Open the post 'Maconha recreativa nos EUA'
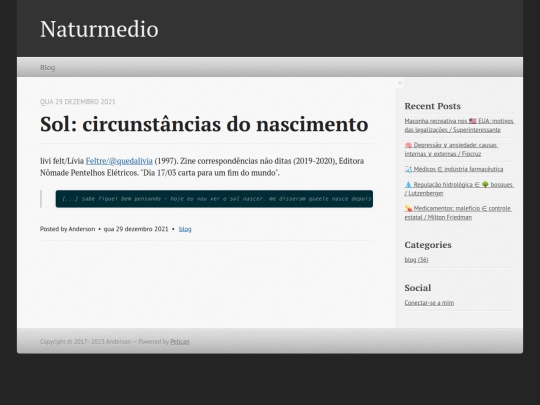Screen dimensions: 540x405 pos(459,125)
